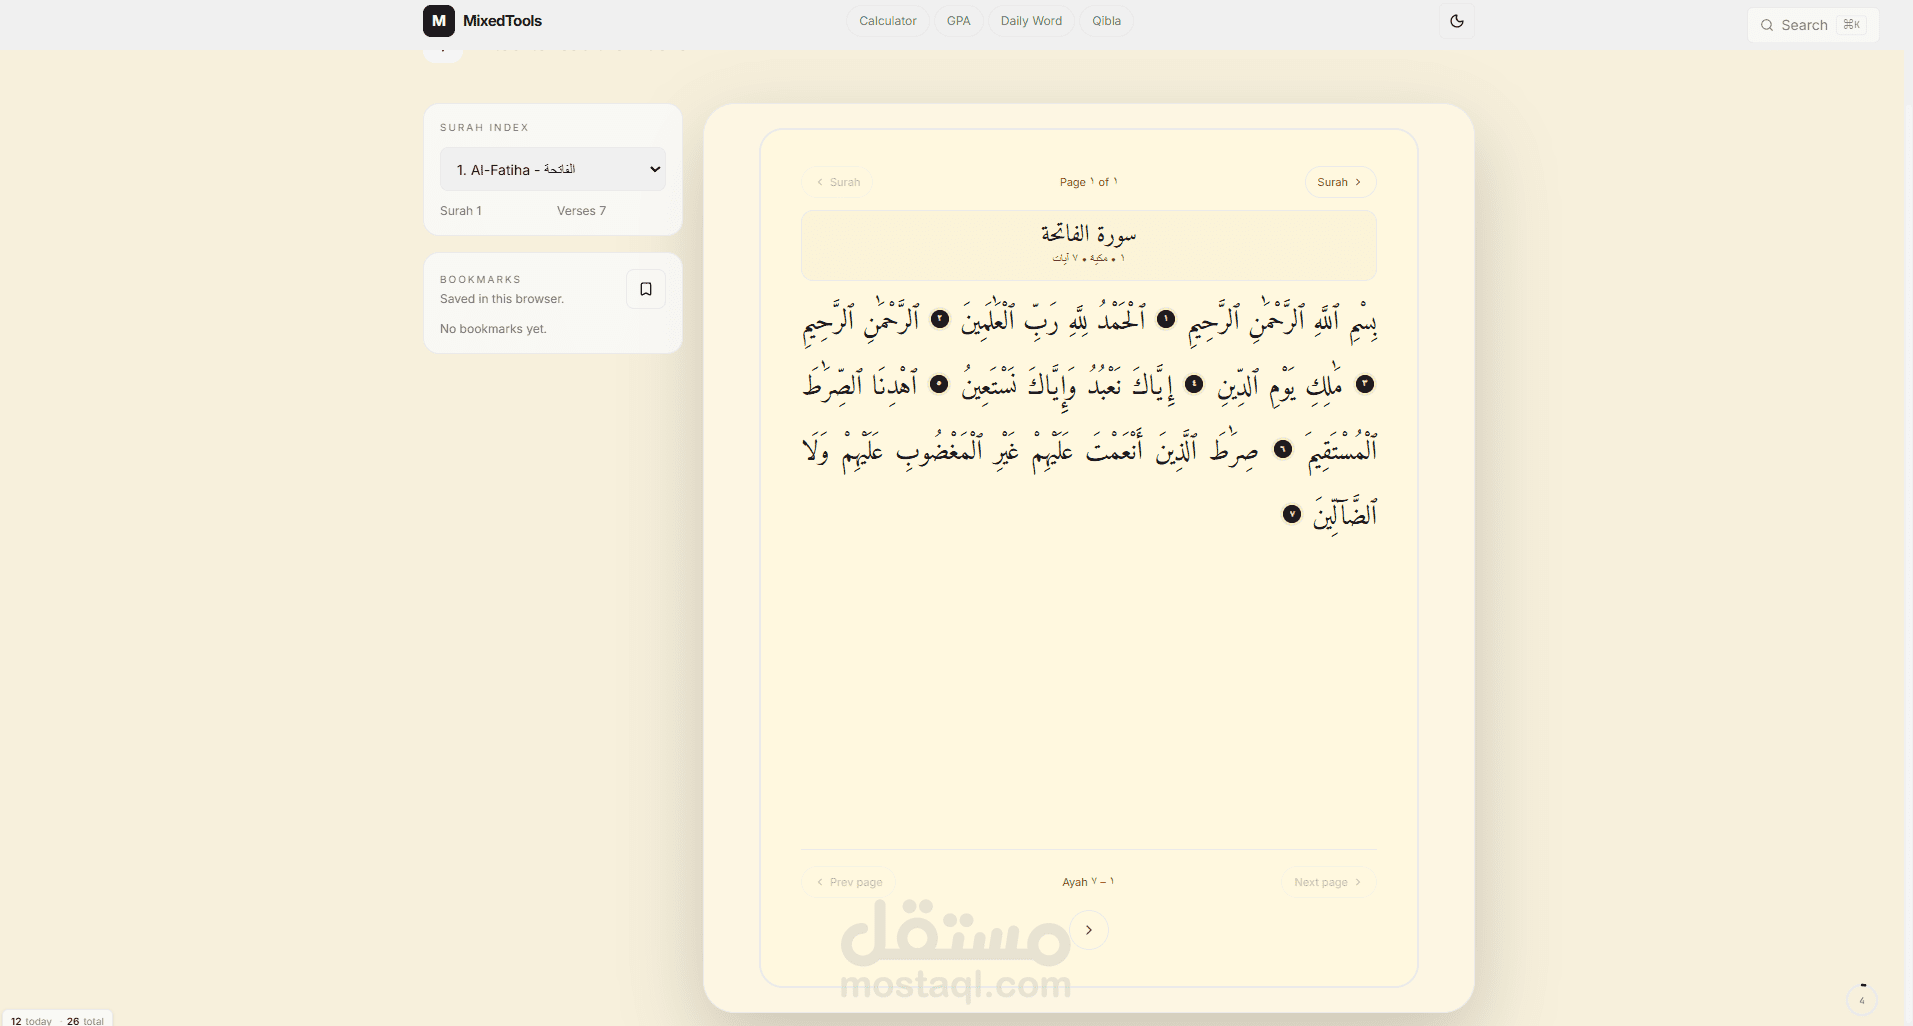Click the ayah 5 number marker
The height and width of the screenshot is (1026, 1913).
pos(939,384)
